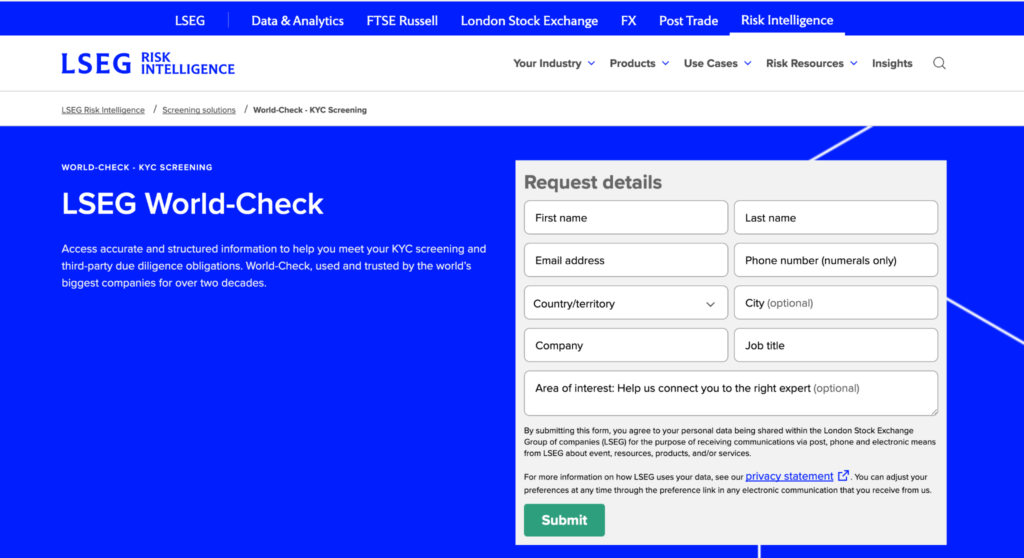Select the Risk Intelligence top tab
Viewport: 1024px width, 558px height.
tap(787, 20)
